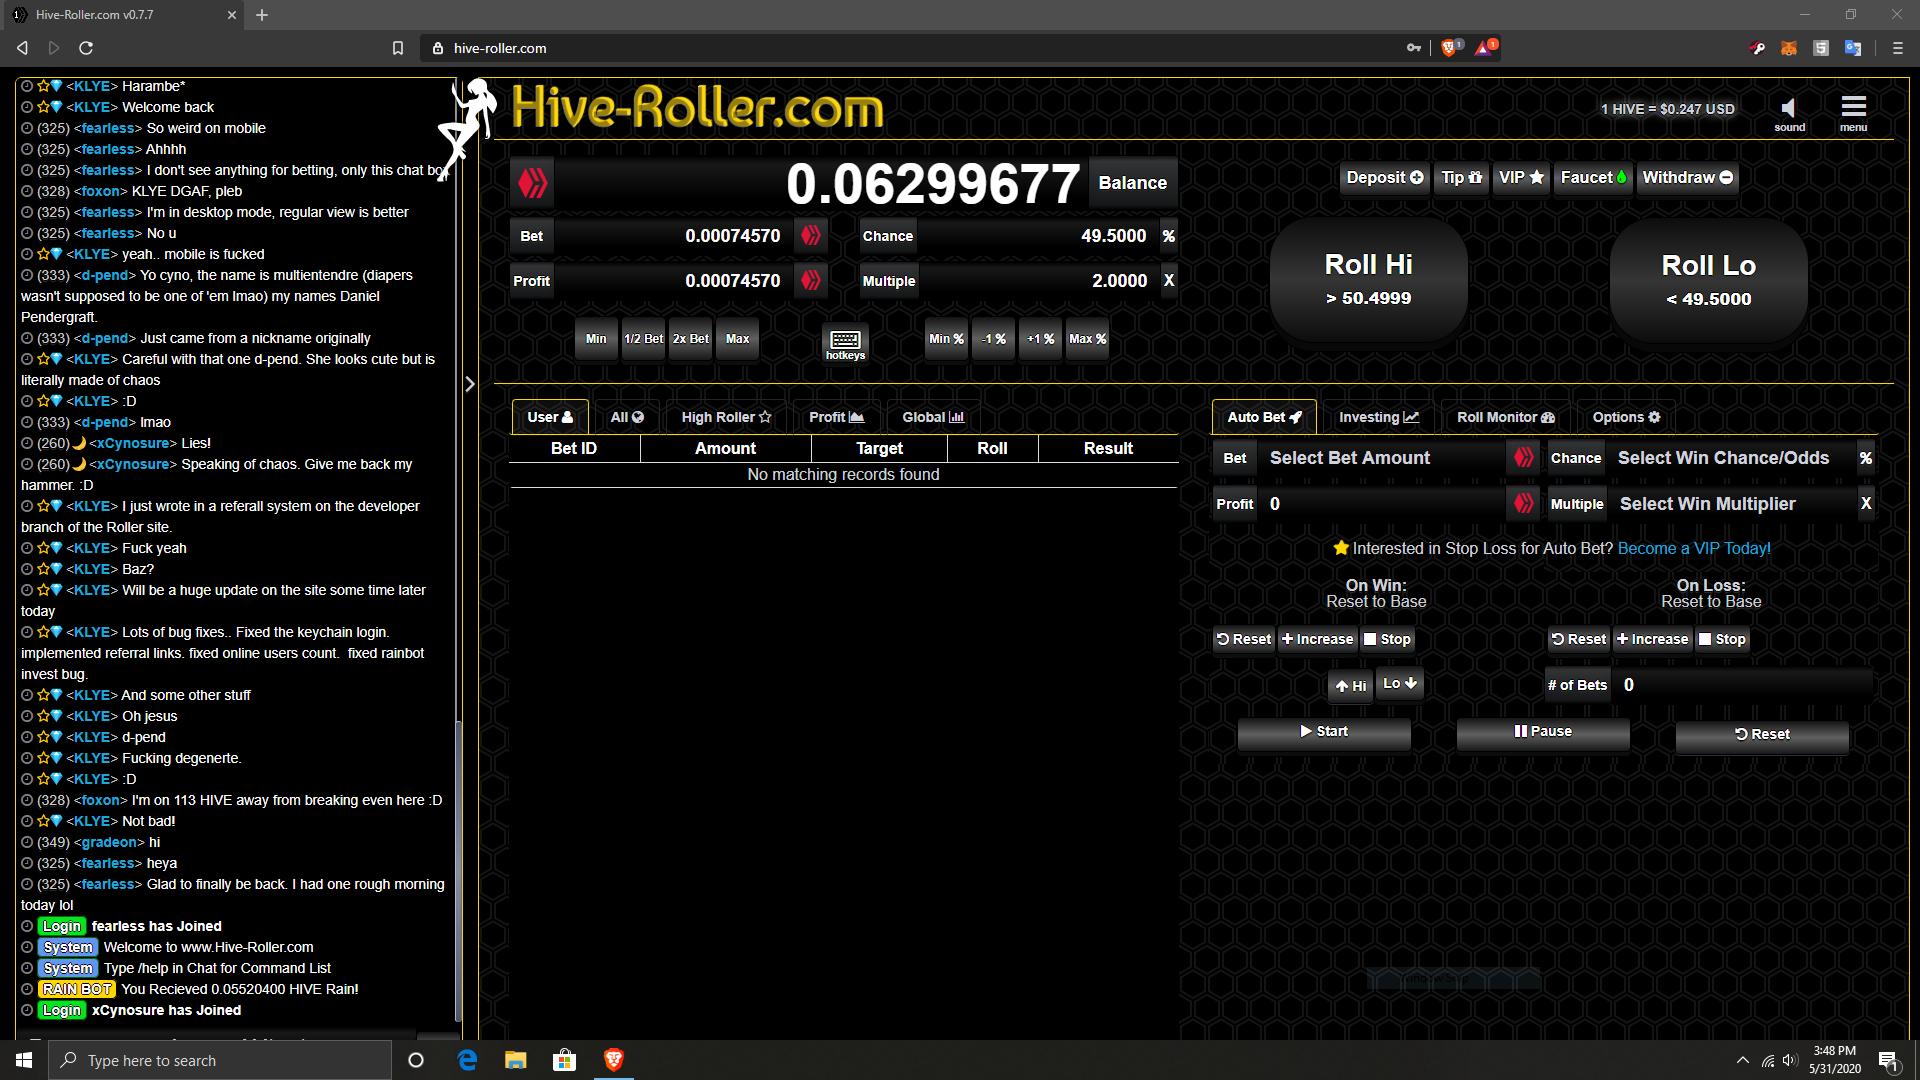This screenshot has width=1920, height=1080.
Task: Click the bookmark icon in browser toolbar
Action: [x=398, y=48]
